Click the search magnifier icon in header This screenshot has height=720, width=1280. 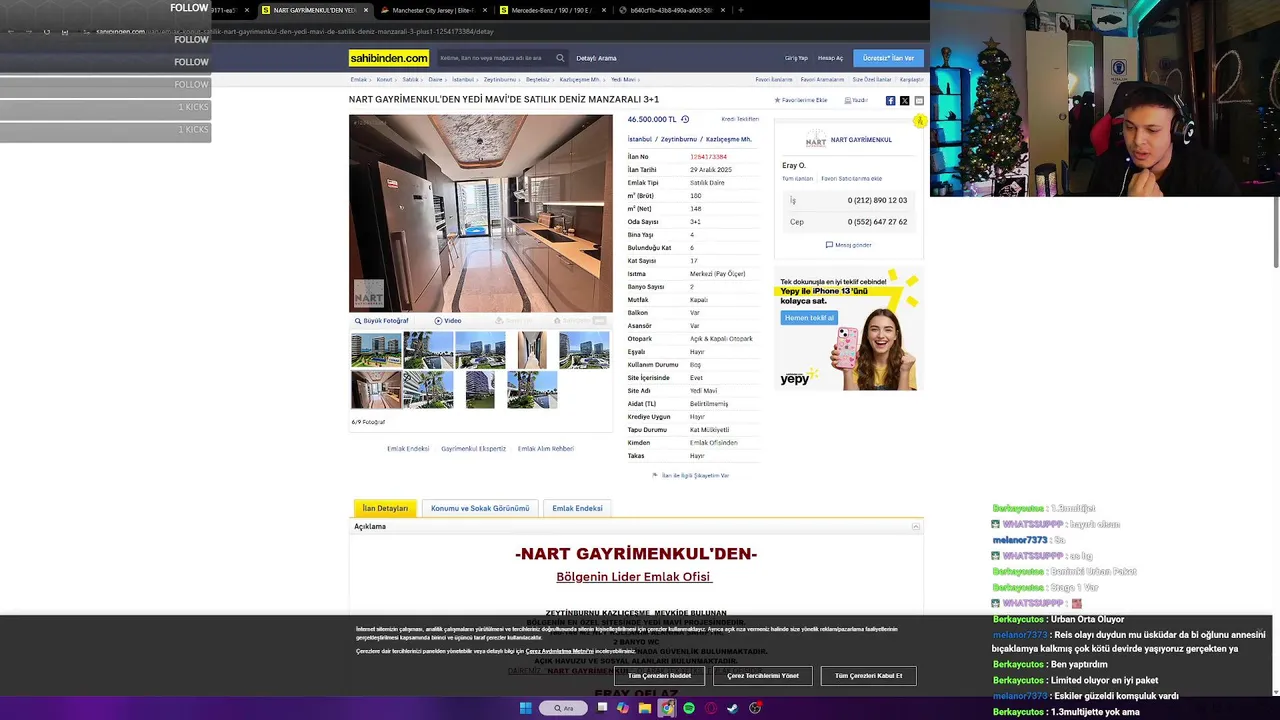click(560, 58)
